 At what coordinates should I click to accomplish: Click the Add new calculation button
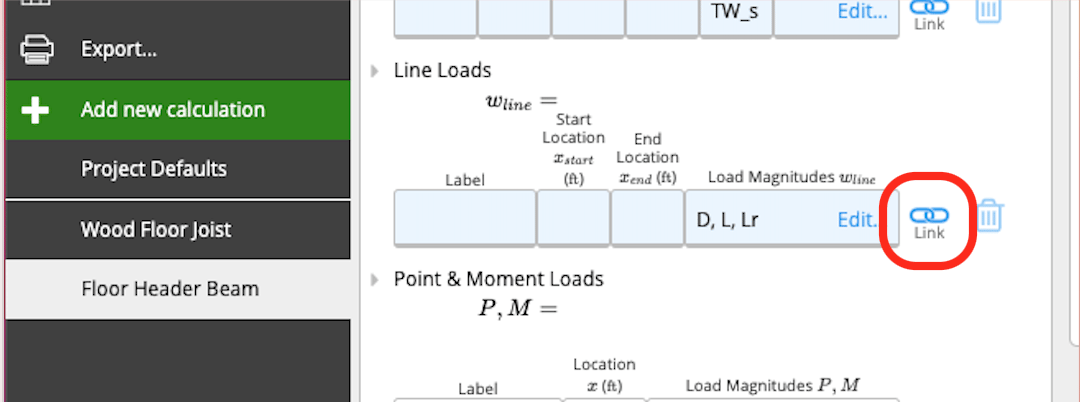click(178, 110)
